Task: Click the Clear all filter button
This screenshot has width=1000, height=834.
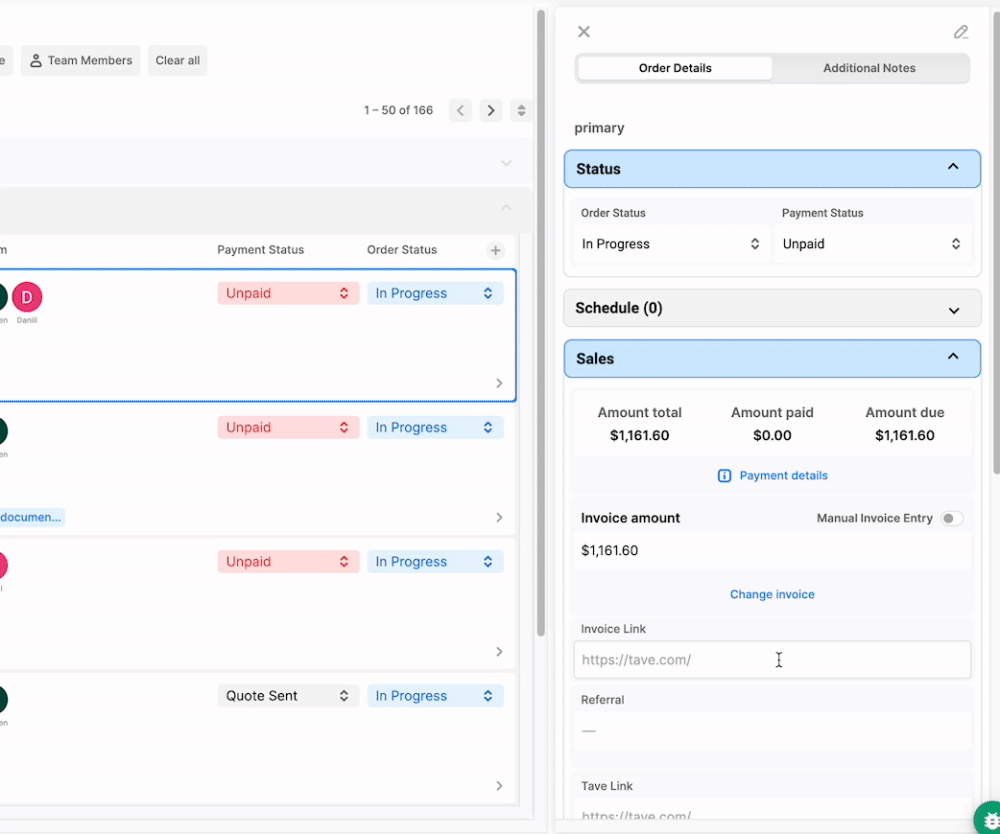Action: (x=177, y=61)
